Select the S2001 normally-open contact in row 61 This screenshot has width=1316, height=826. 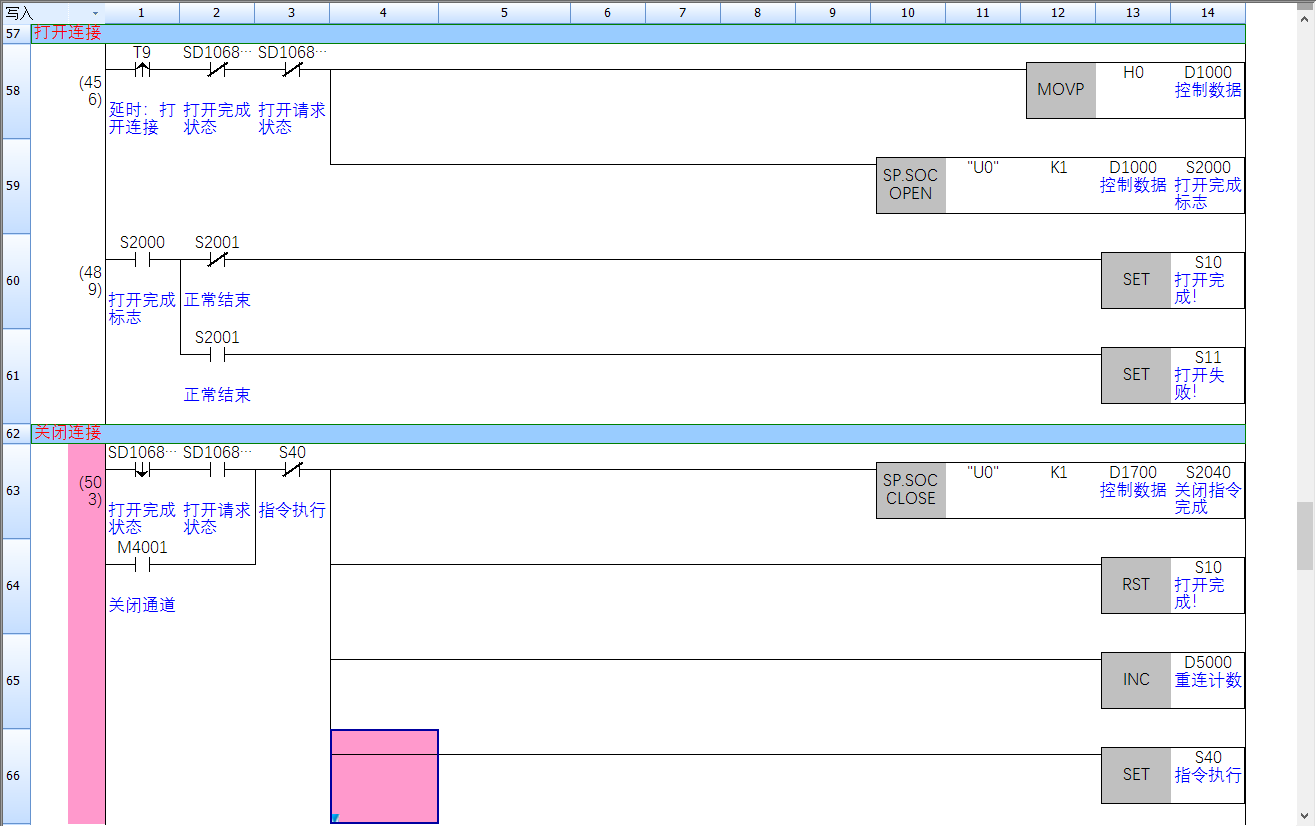click(x=217, y=355)
